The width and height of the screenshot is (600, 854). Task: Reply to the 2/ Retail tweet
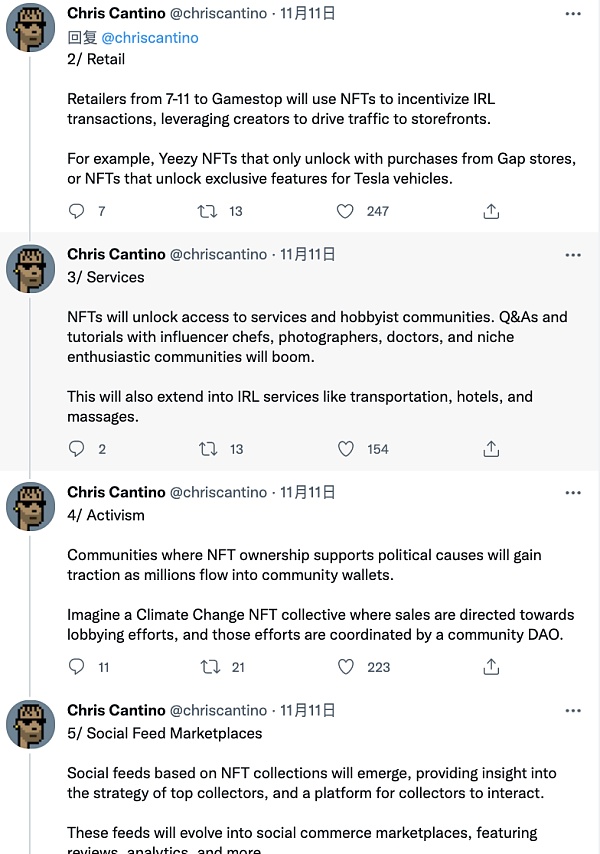(77, 211)
